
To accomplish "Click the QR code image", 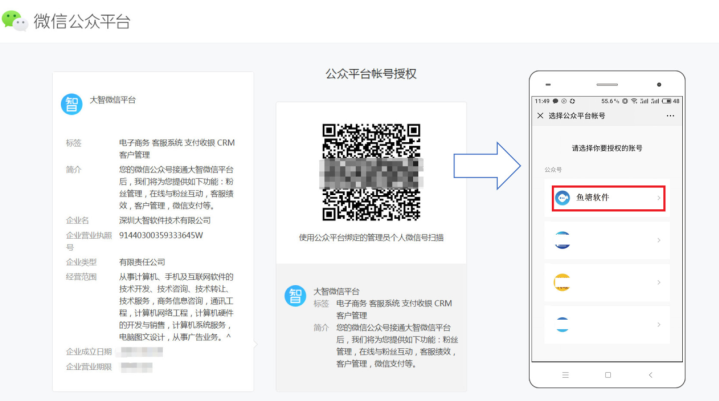I will click(x=371, y=172).
